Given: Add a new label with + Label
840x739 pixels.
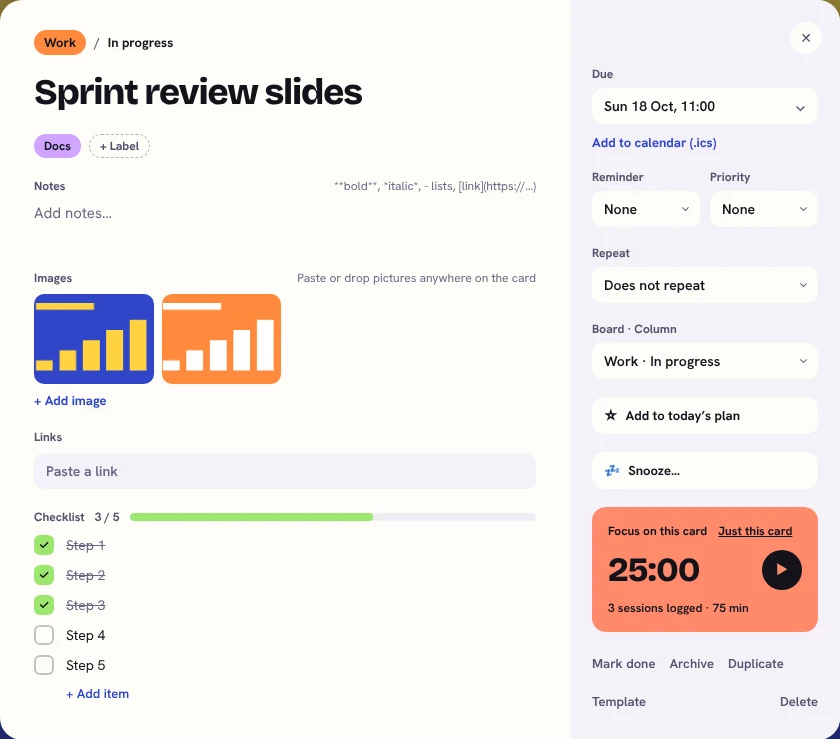Looking at the screenshot, I should click(x=119, y=146).
